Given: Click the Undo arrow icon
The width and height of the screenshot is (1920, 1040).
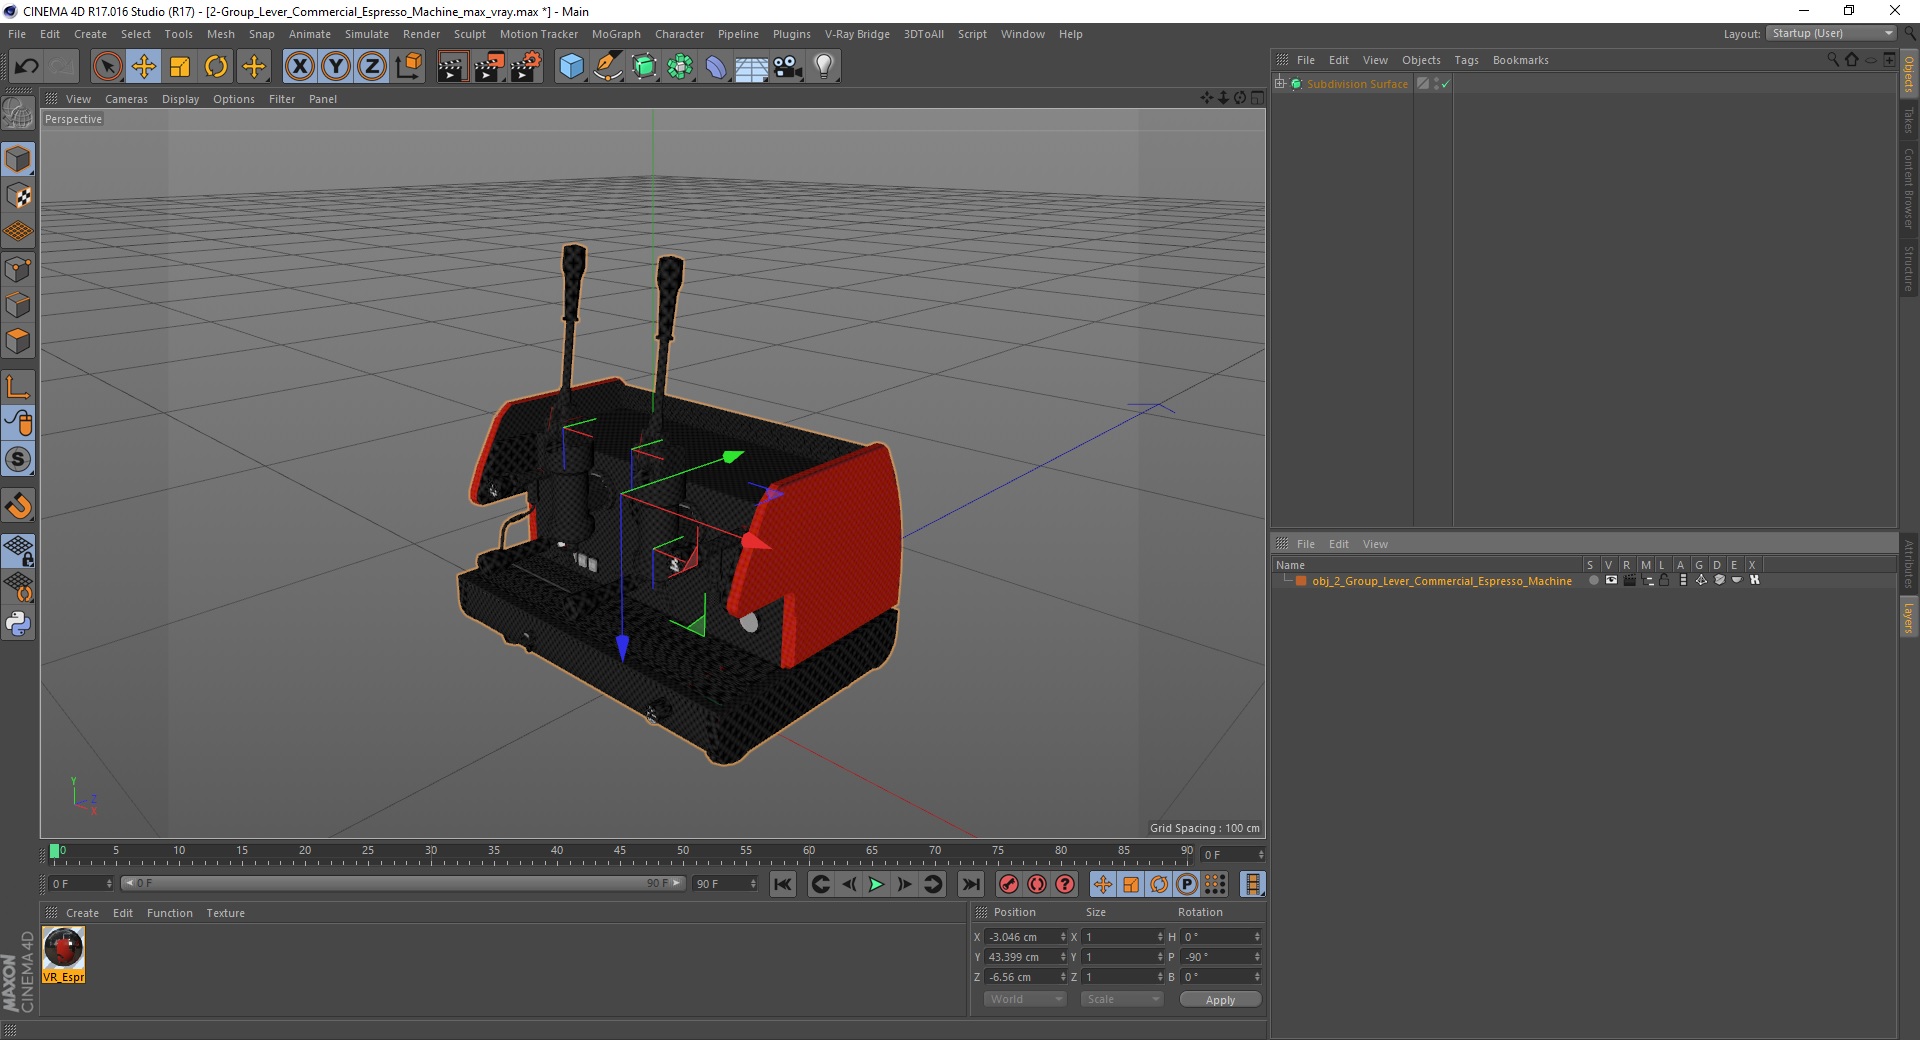Looking at the screenshot, I should pyautogui.click(x=26, y=67).
